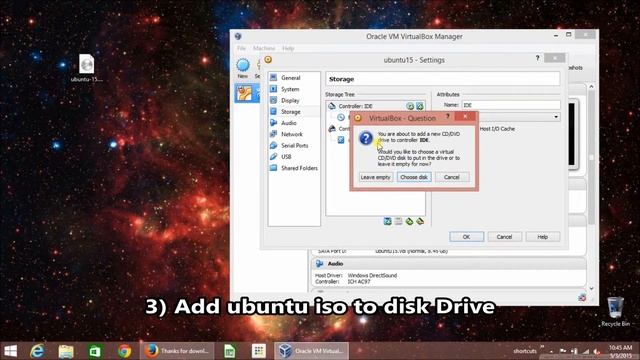The width and height of the screenshot is (640, 360).
Task: Open Help menu in VirtualBox Manager
Action: click(x=288, y=48)
